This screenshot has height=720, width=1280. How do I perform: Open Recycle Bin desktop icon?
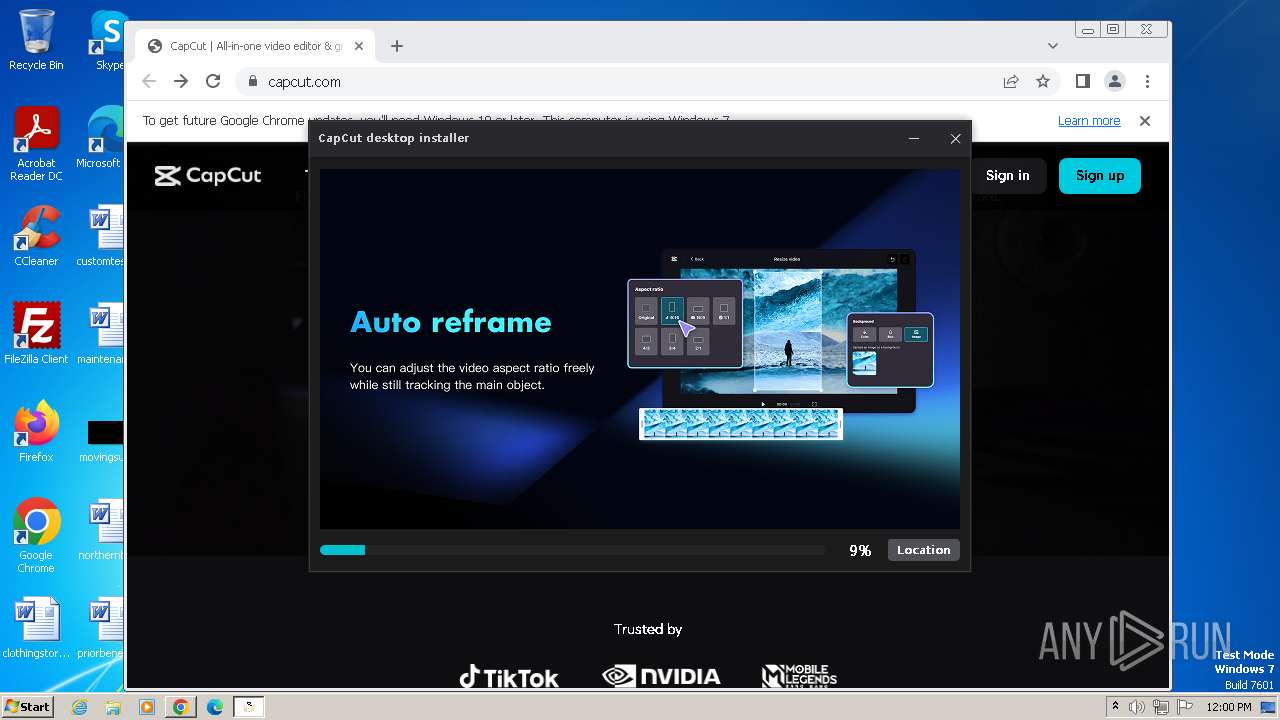click(x=36, y=40)
